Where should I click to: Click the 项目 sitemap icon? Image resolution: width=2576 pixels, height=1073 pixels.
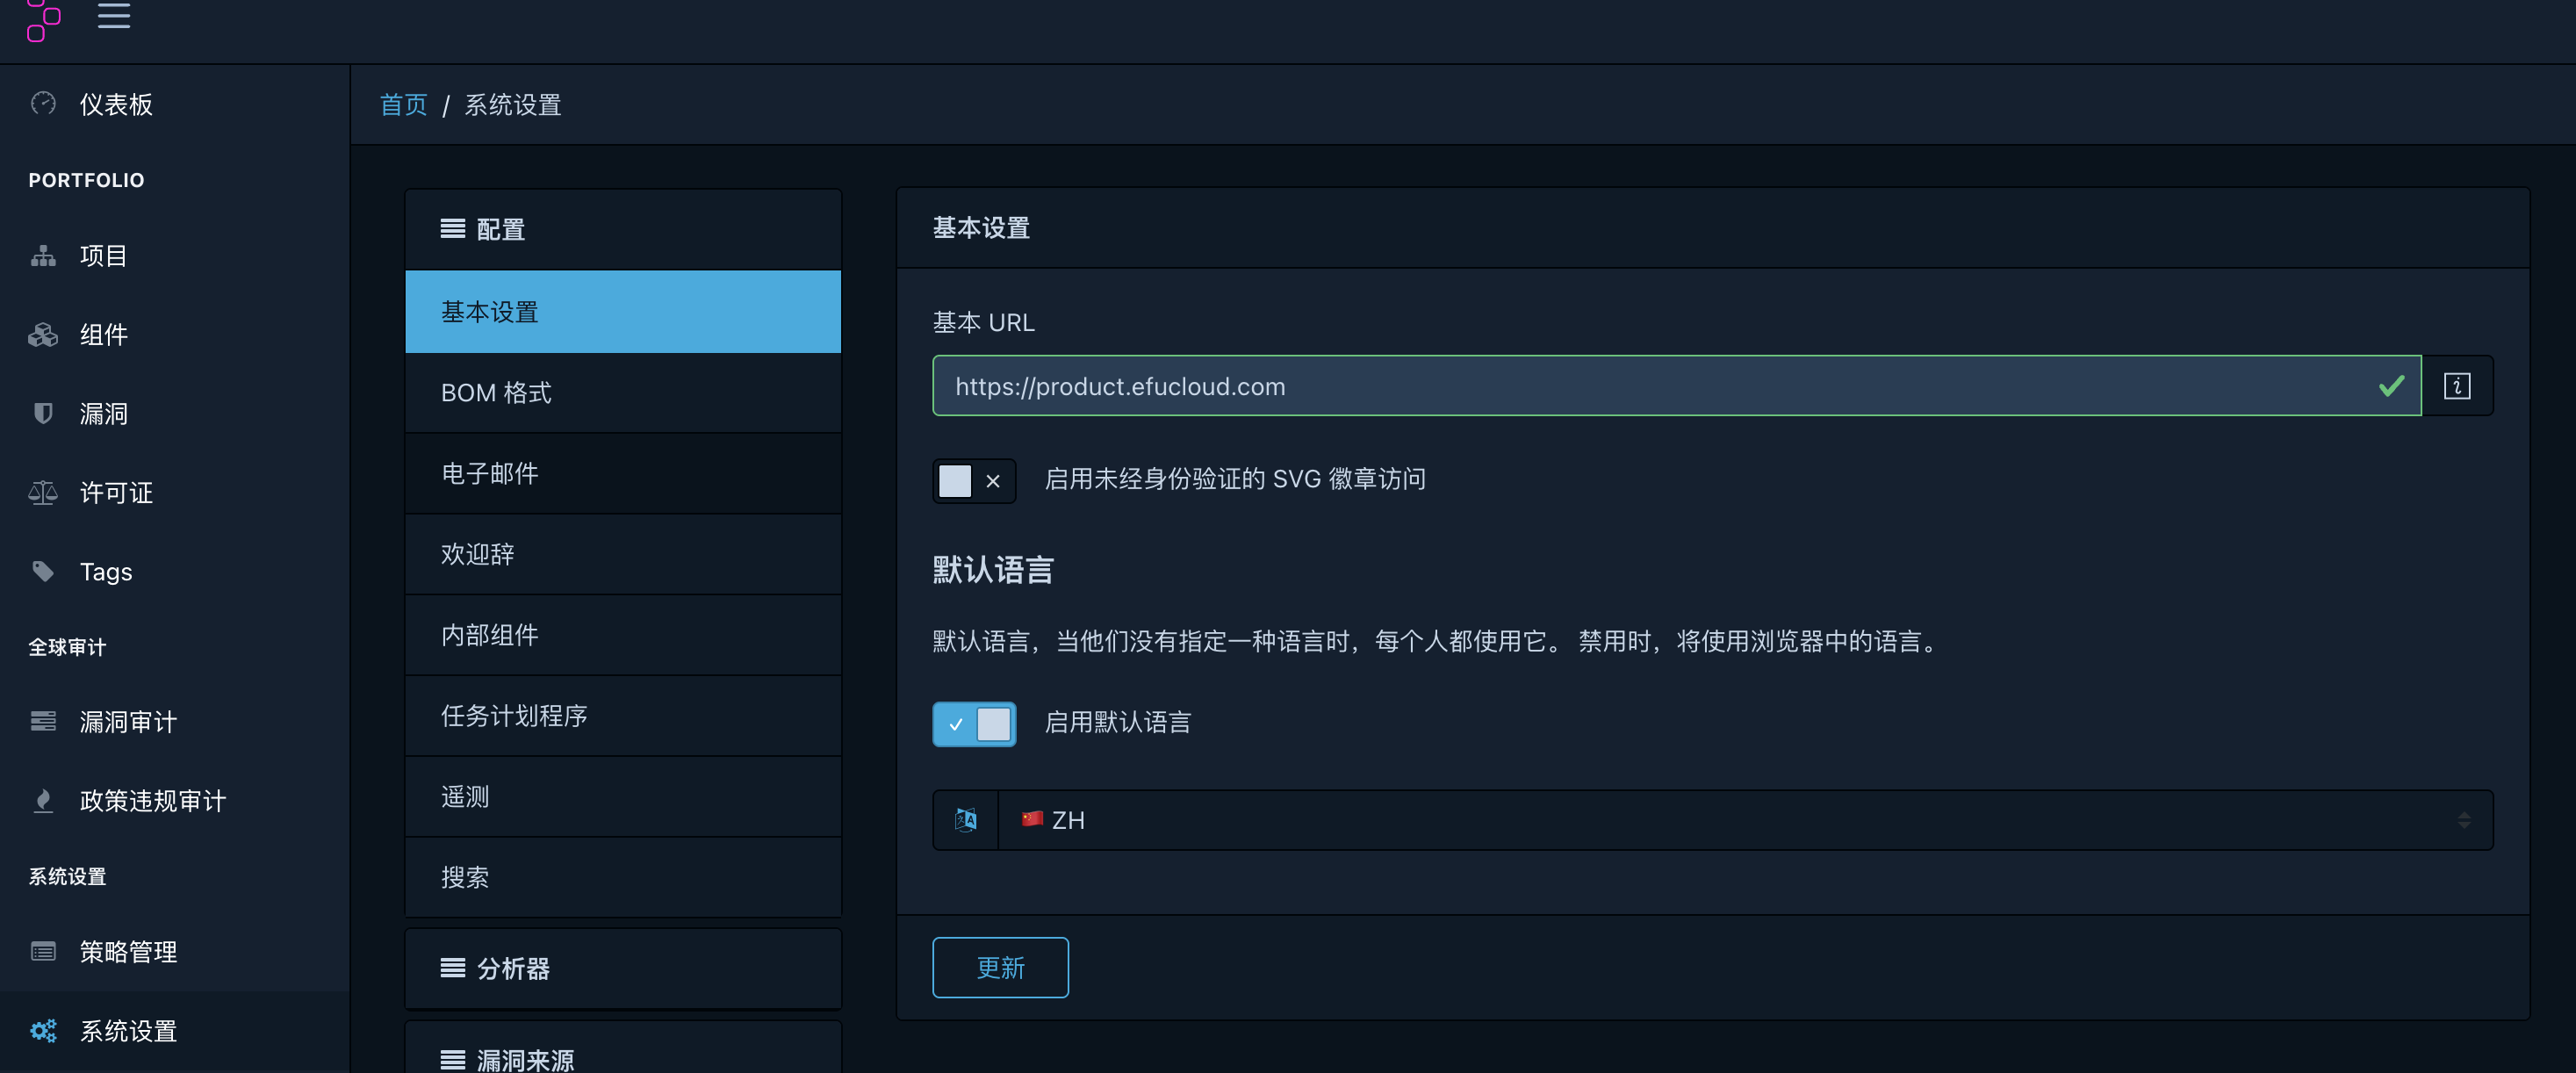coord(43,256)
